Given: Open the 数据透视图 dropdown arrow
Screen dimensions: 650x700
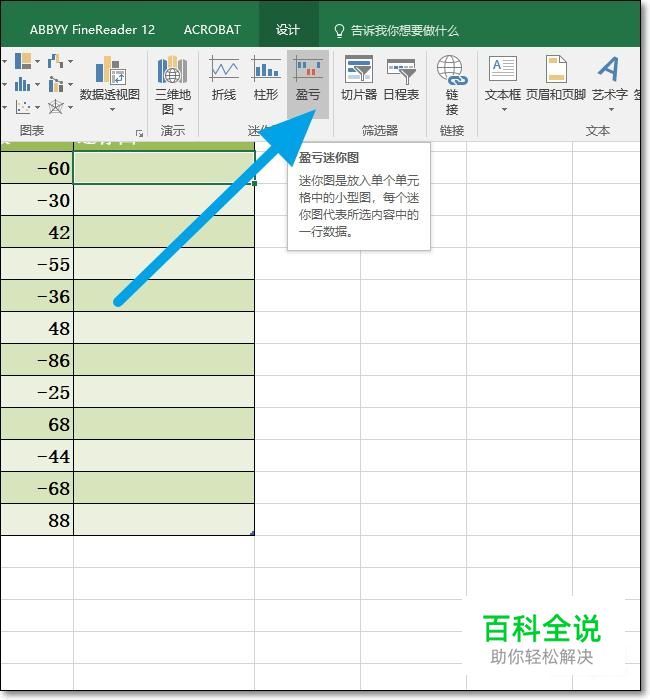Looking at the screenshot, I should 112,109.
